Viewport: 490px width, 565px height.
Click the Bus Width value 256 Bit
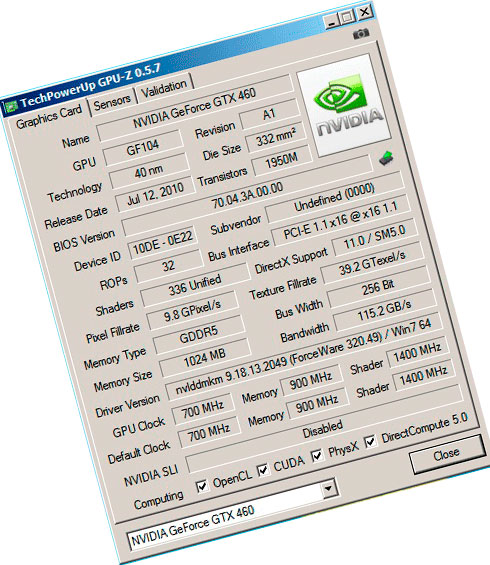378,286
